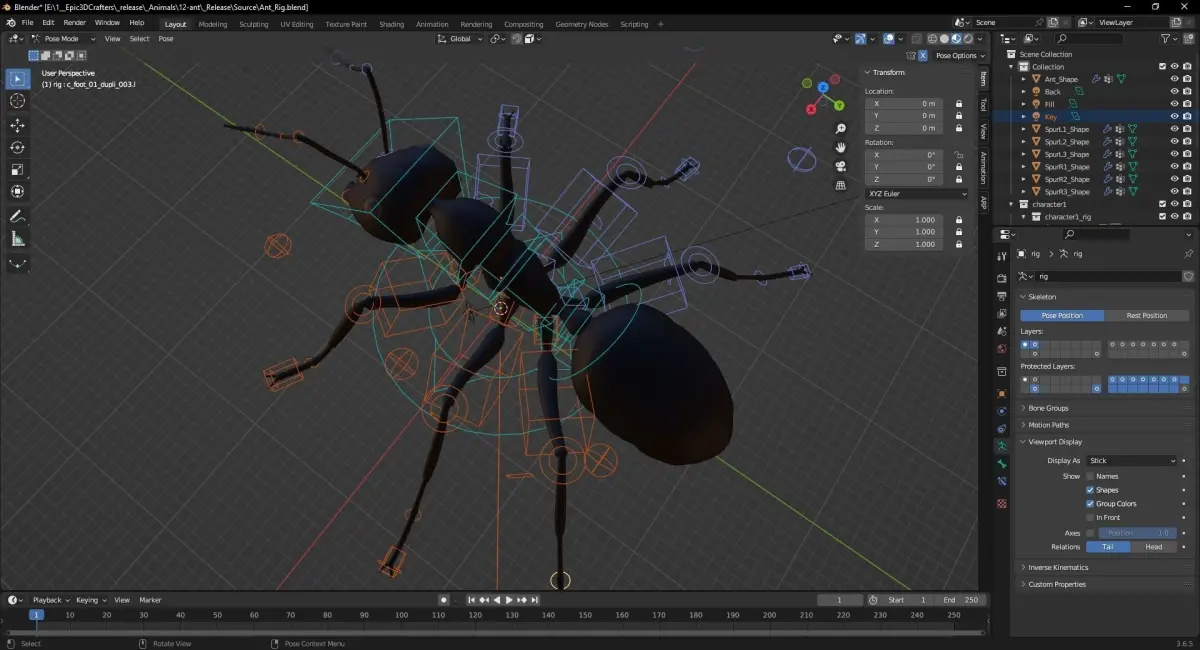Screen dimensions: 1200x650
Task: Switch to orthographic view grid icon
Action: coord(841,185)
